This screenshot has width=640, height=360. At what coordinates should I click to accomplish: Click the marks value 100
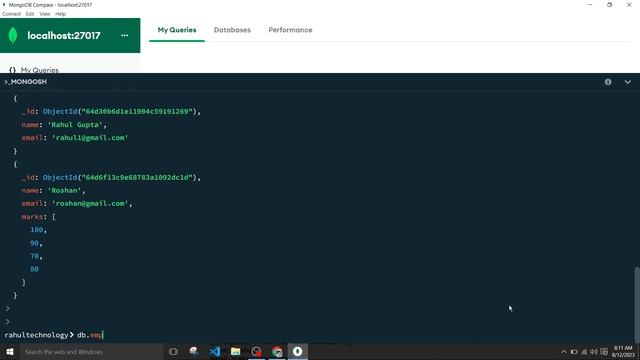point(36,230)
